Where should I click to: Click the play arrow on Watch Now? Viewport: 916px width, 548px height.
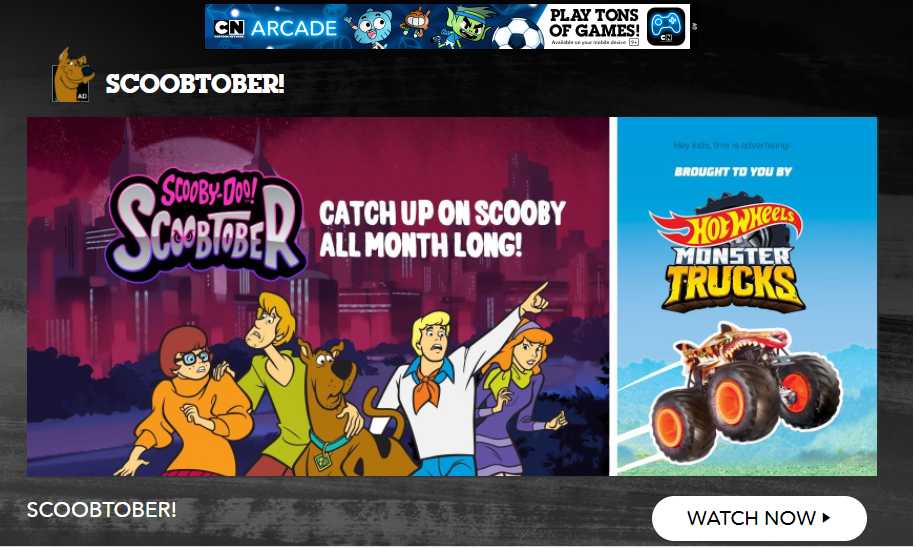[x=826, y=518]
